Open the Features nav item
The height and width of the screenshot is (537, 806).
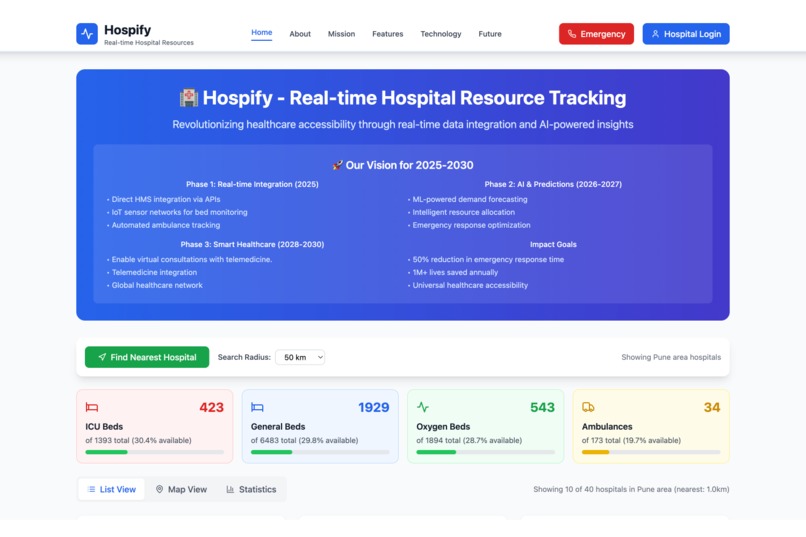click(x=388, y=34)
